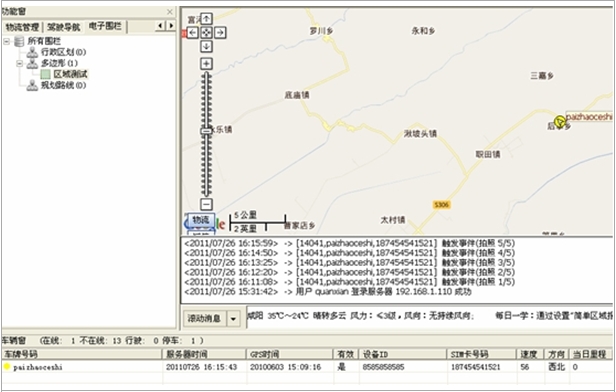Pan the map left with arrow
Viewport: 616px width, 392px height.
(x=192, y=33)
